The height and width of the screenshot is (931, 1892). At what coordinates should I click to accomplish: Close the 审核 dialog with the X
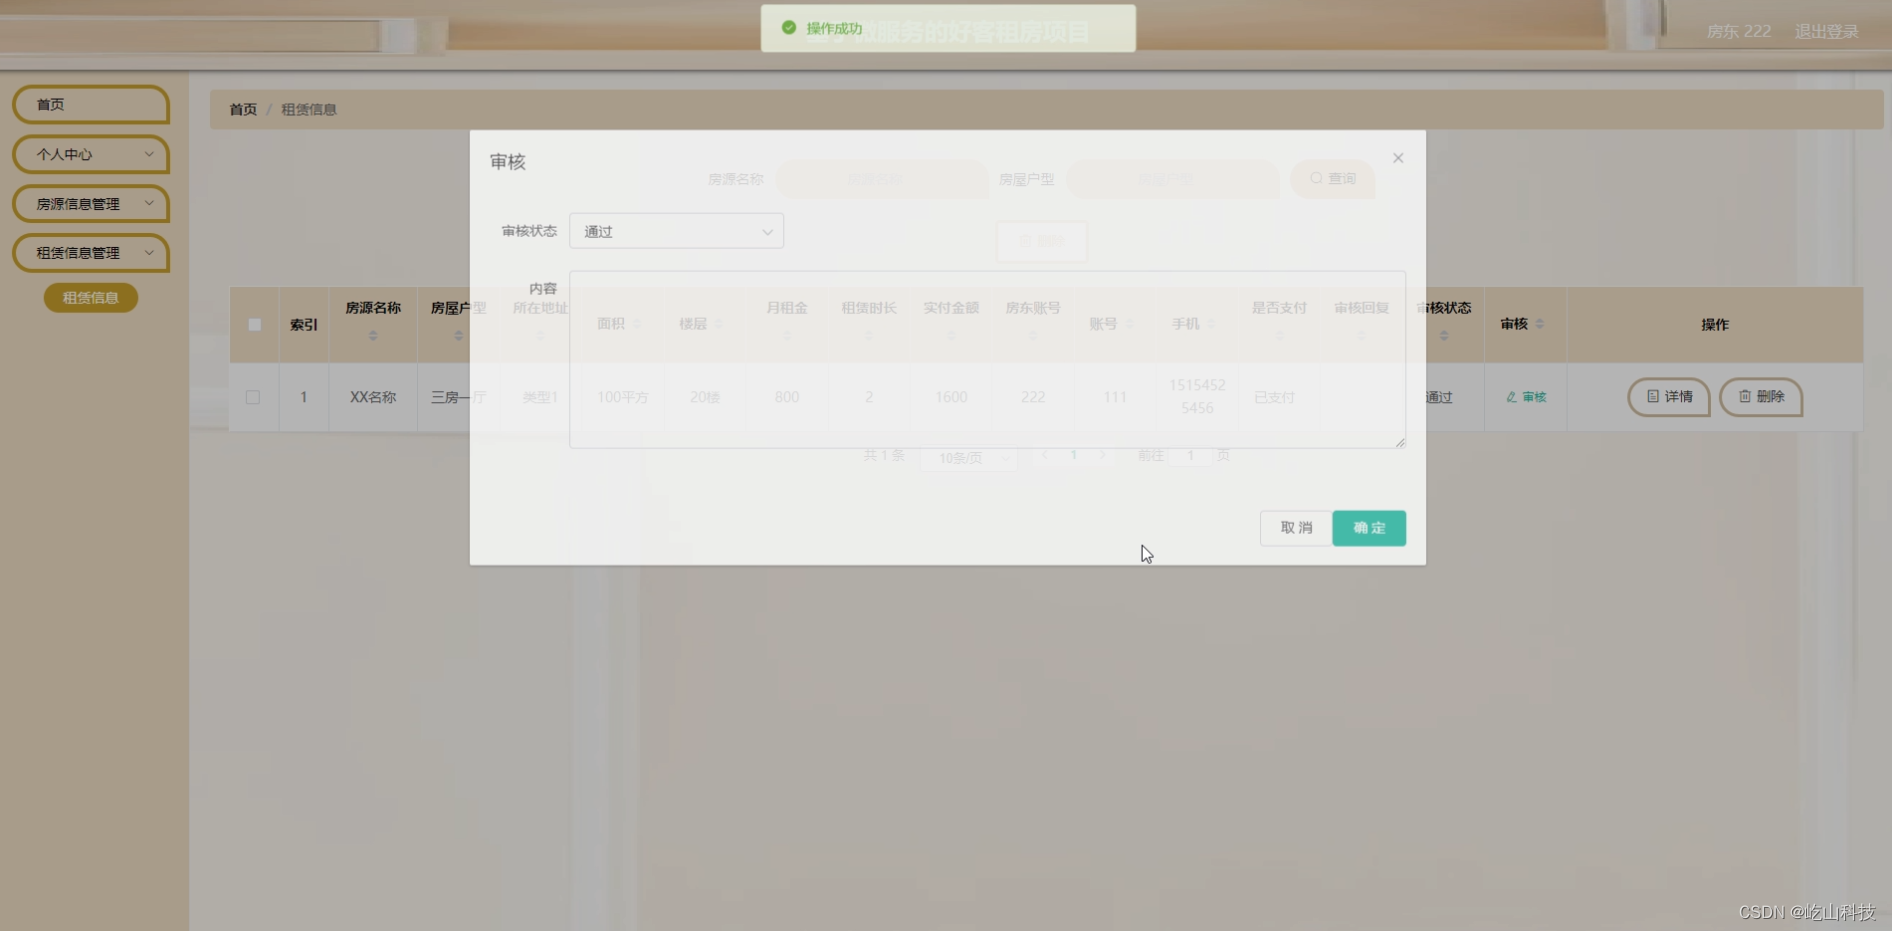(x=1397, y=157)
